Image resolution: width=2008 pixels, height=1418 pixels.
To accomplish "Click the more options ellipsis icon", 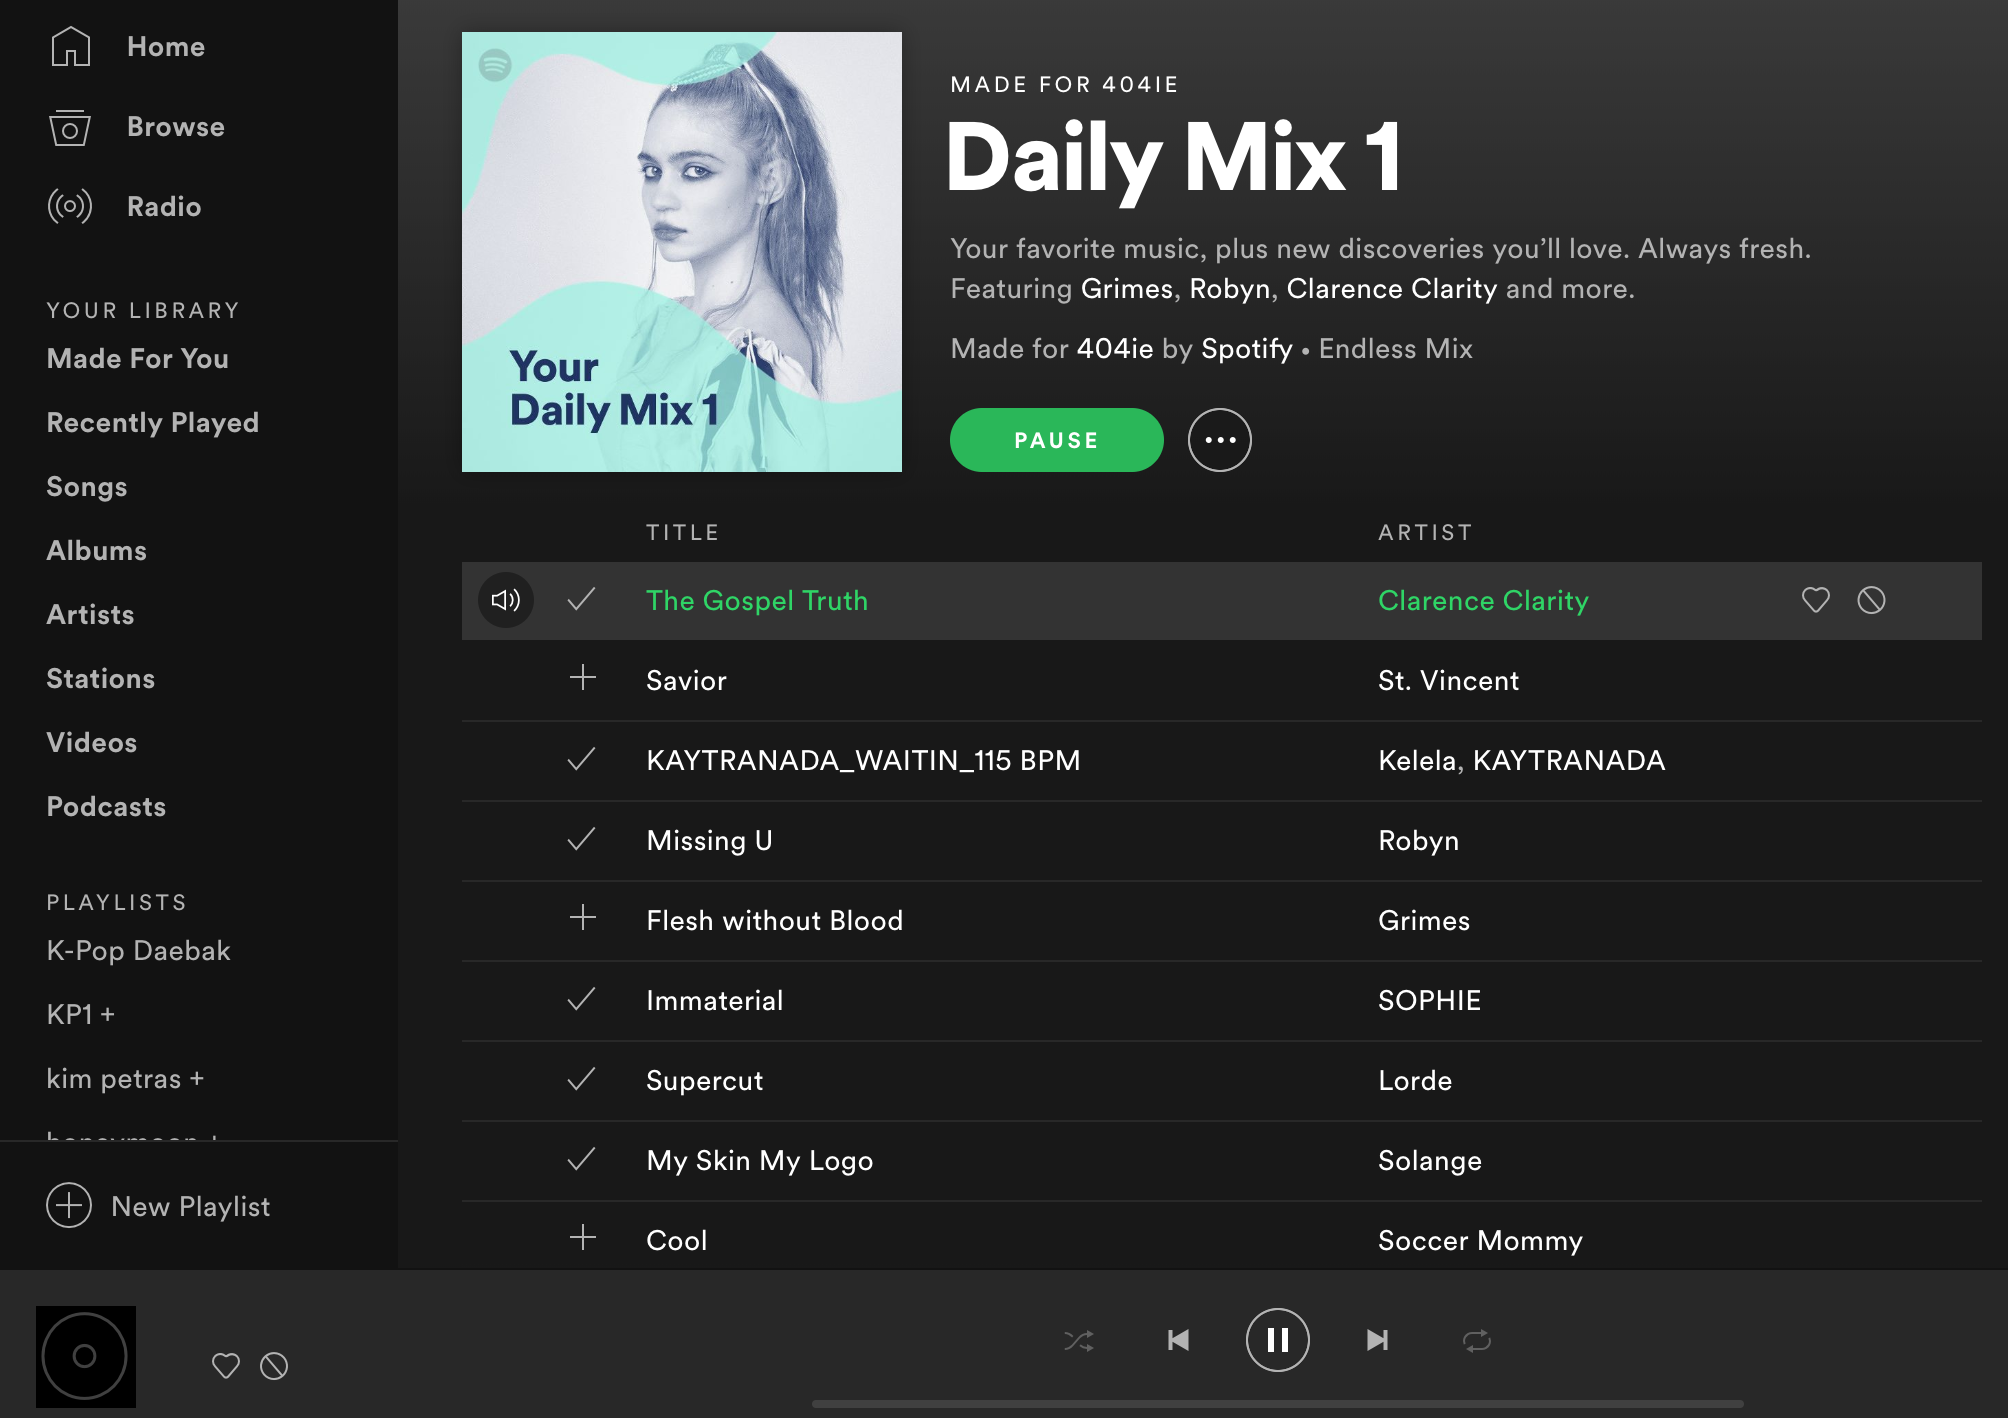I will click(1220, 439).
